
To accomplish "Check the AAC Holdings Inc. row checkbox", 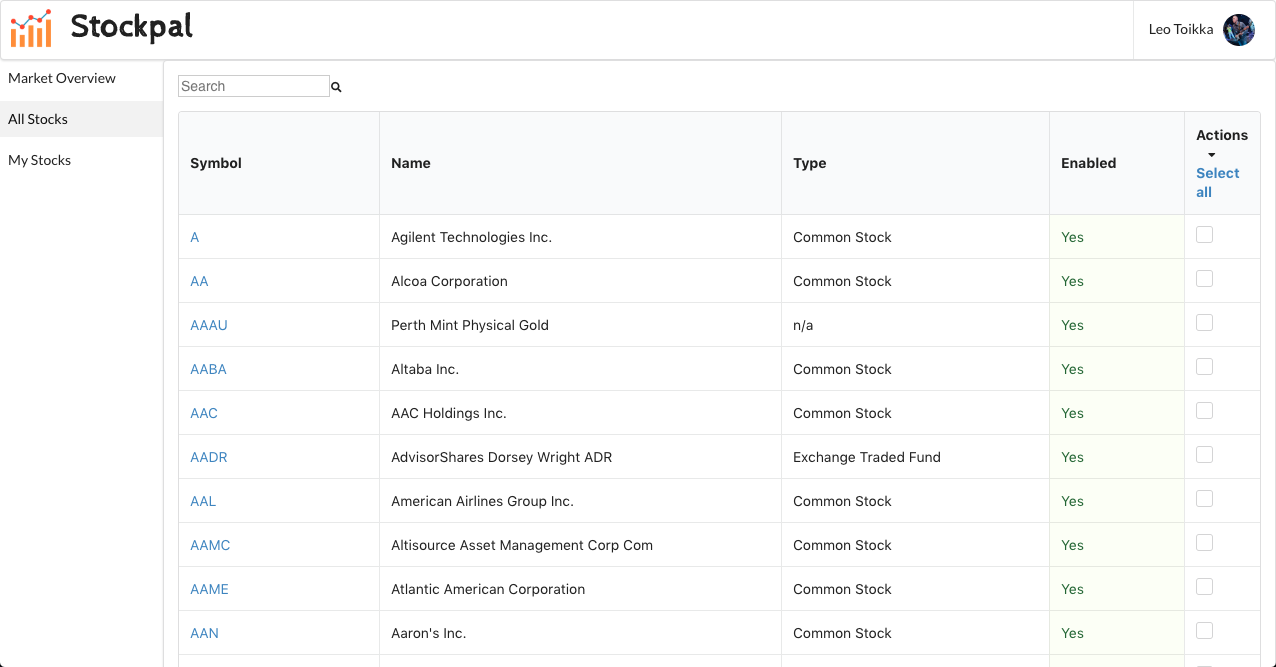I will pyautogui.click(x=1204, y=410).
